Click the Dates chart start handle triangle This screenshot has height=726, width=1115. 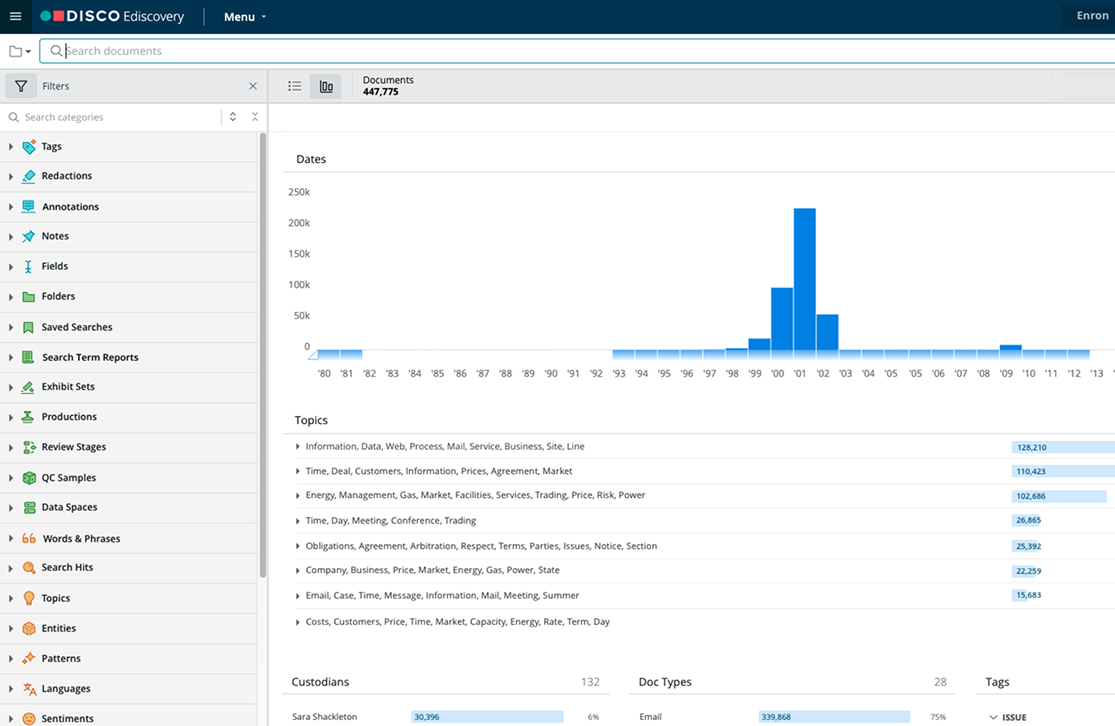click(x=313, y=355)
